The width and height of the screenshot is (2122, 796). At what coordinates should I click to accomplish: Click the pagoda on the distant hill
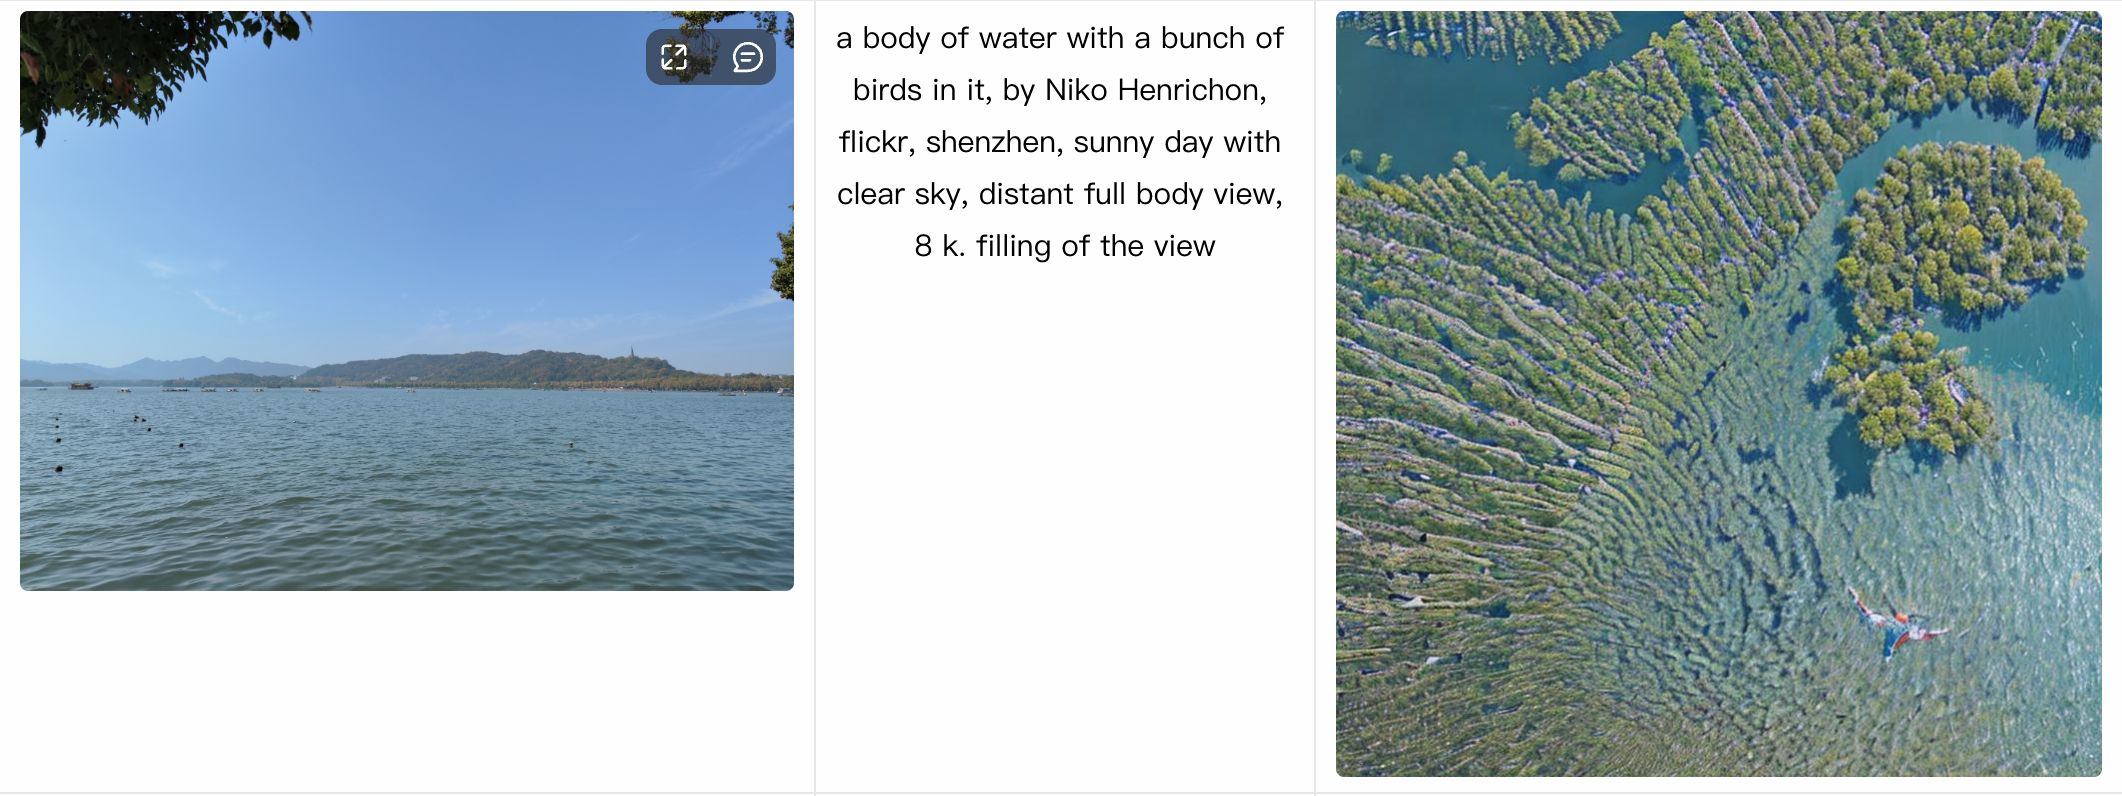(x=632, y=353)
